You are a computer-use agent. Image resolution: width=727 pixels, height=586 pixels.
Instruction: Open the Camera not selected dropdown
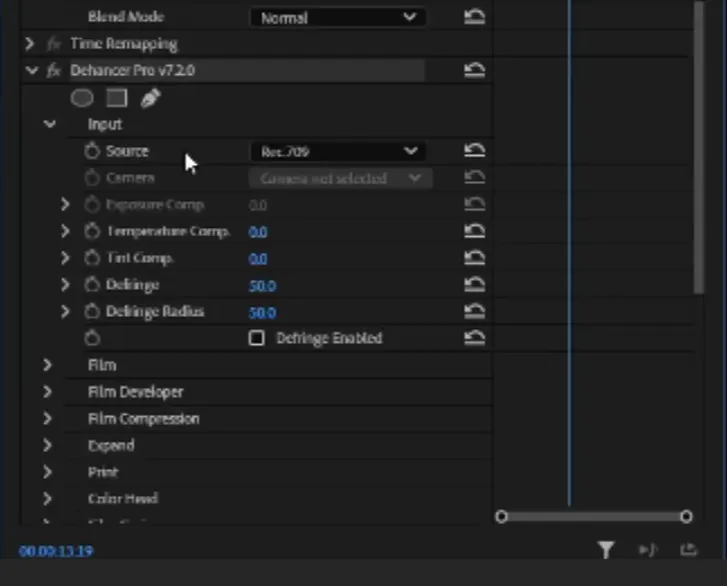(341, 178)
